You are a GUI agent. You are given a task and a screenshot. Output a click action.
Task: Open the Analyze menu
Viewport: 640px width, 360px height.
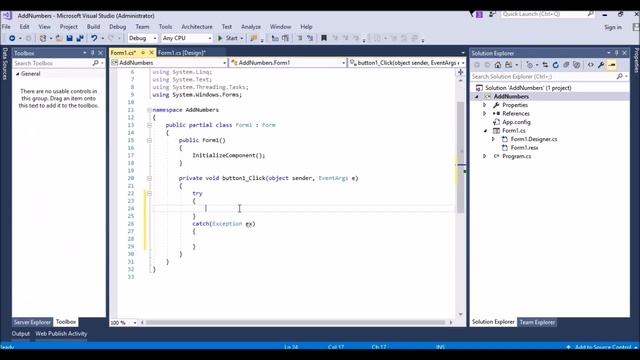251,27
